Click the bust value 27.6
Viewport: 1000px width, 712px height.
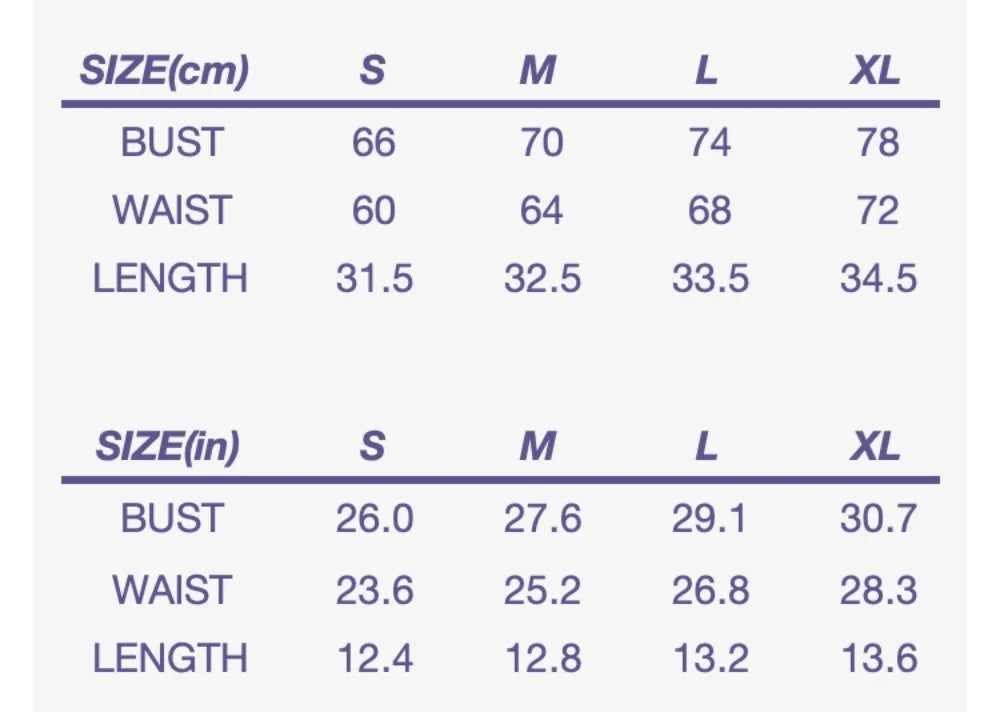pyautogui.click(x=543, y=518)
